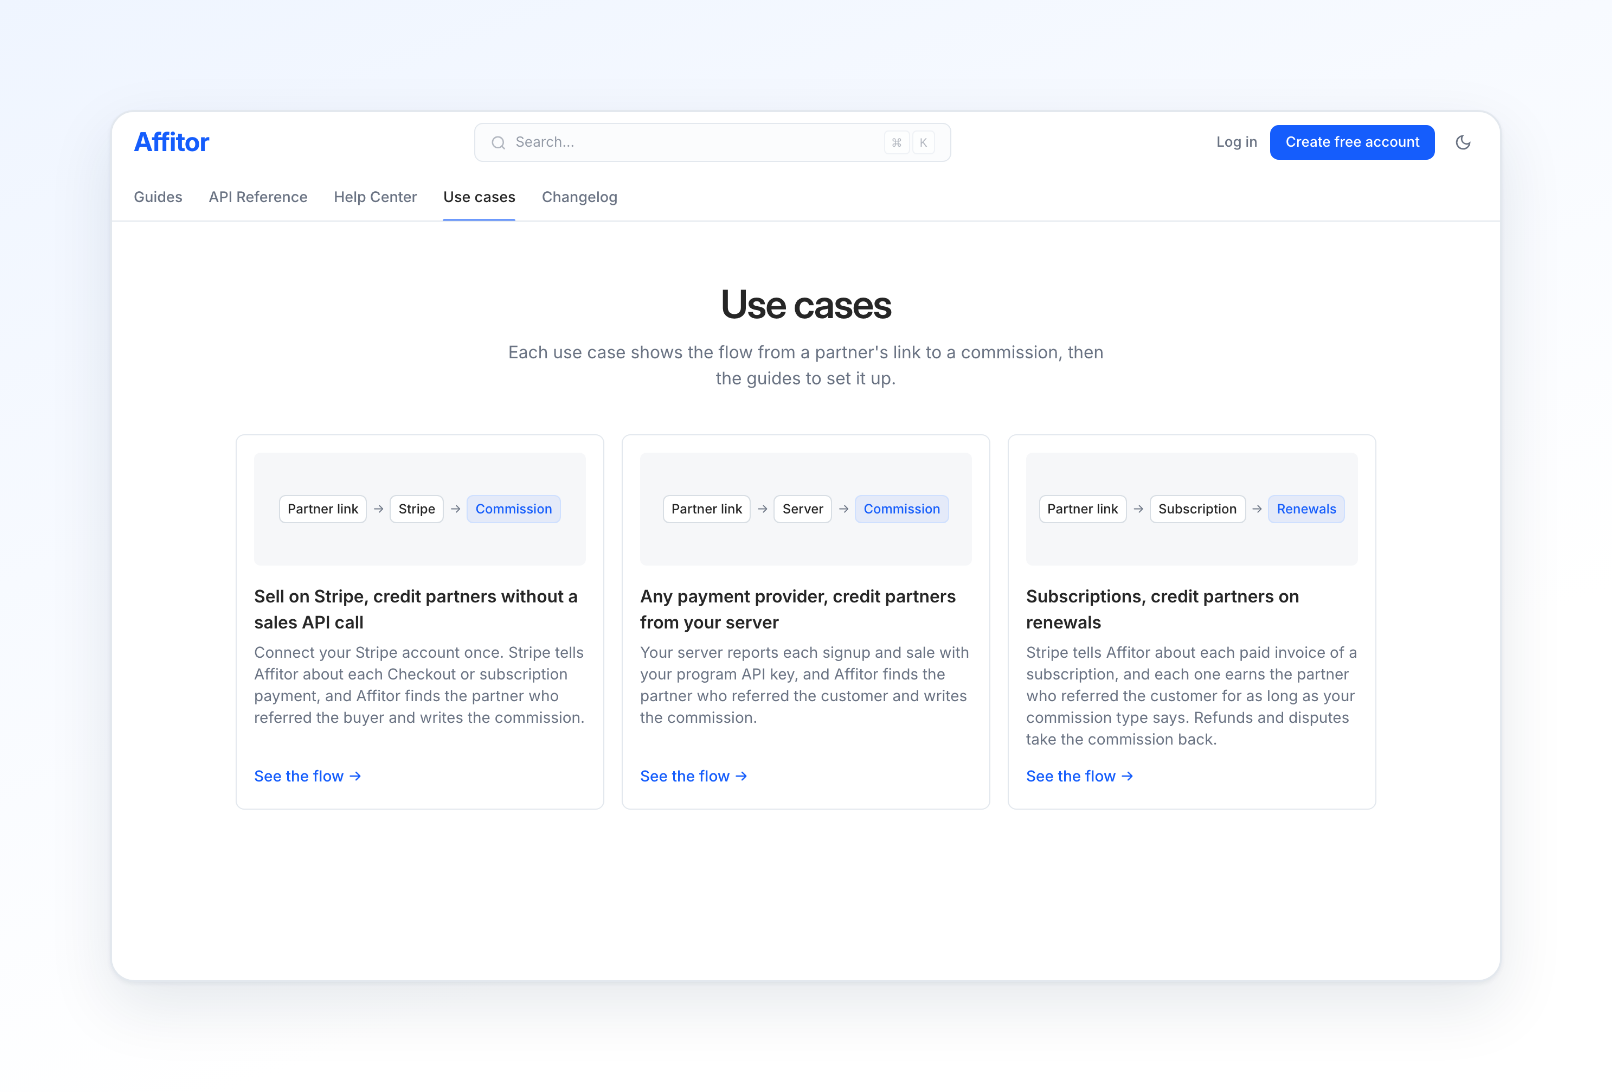Viewport: 1612px width, 1092px height.
Task: Click the Stripe chip in first card
Action: [x=417, y=509]
